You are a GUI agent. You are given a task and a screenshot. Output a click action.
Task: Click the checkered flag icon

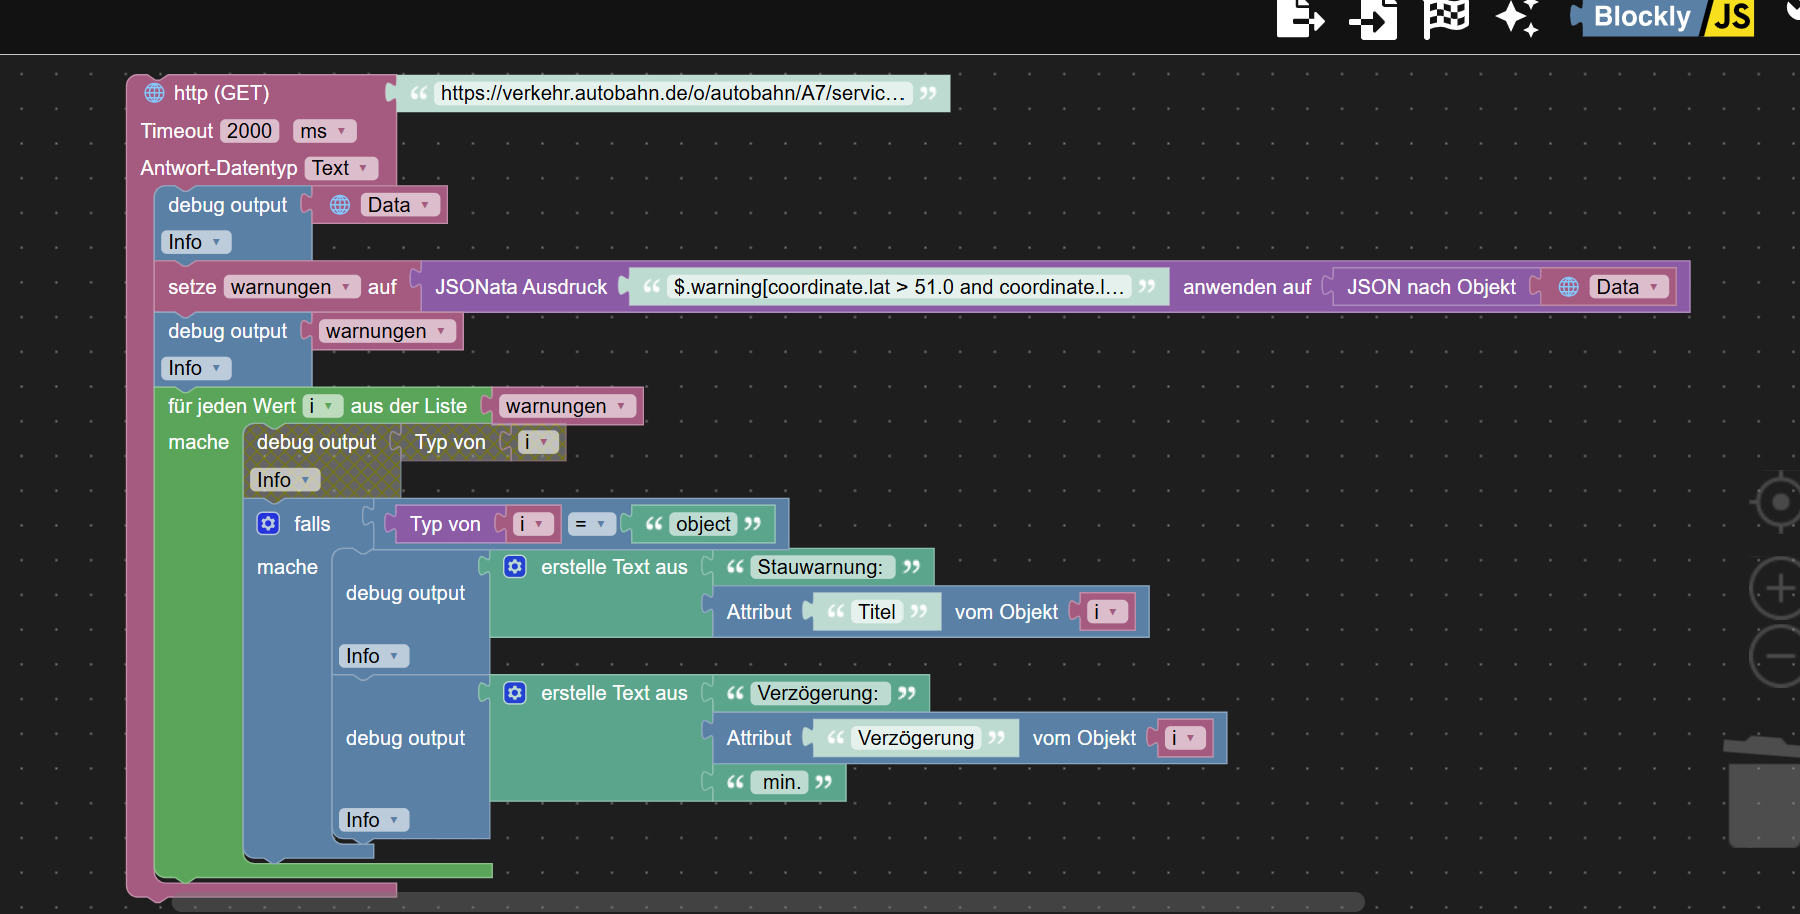pos(1446,18)
